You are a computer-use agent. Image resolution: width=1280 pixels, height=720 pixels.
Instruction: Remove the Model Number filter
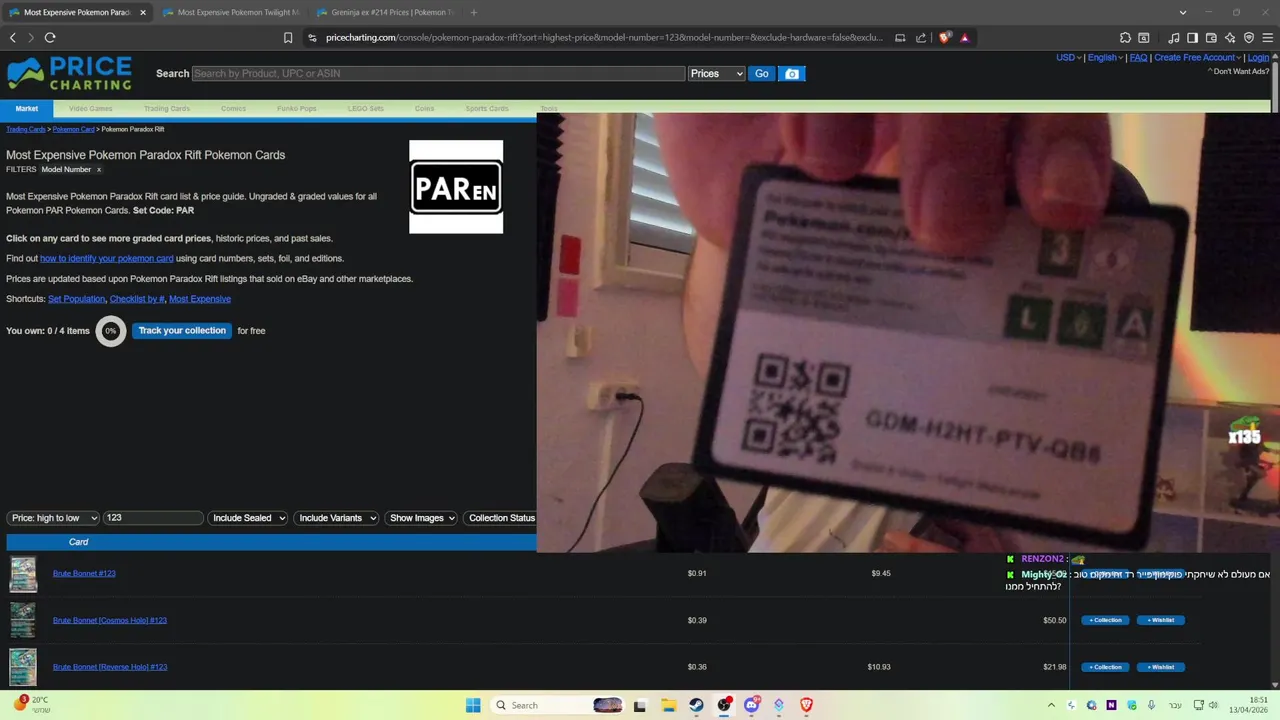pos(98,170)
